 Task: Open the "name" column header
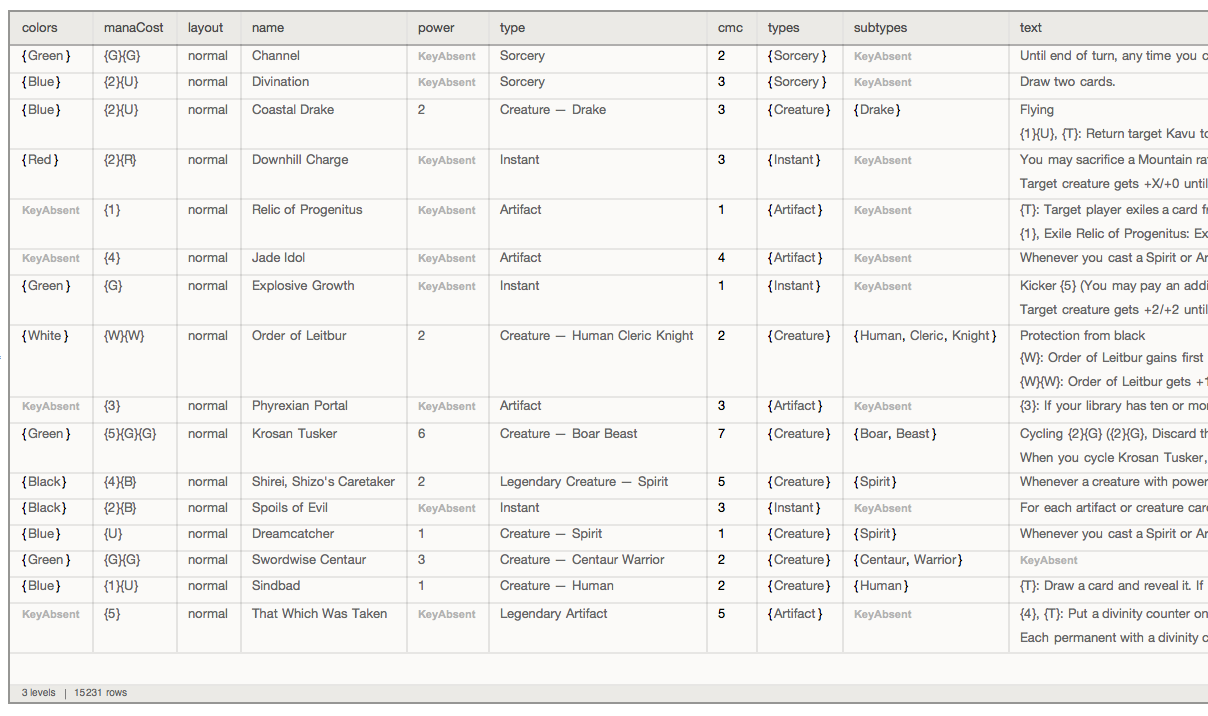[268, 28]
